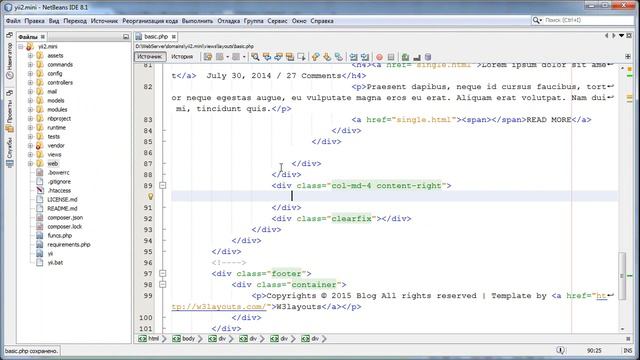
Task: Open the Forward history dropdown arrow
Action: click(x=244, y=57)
